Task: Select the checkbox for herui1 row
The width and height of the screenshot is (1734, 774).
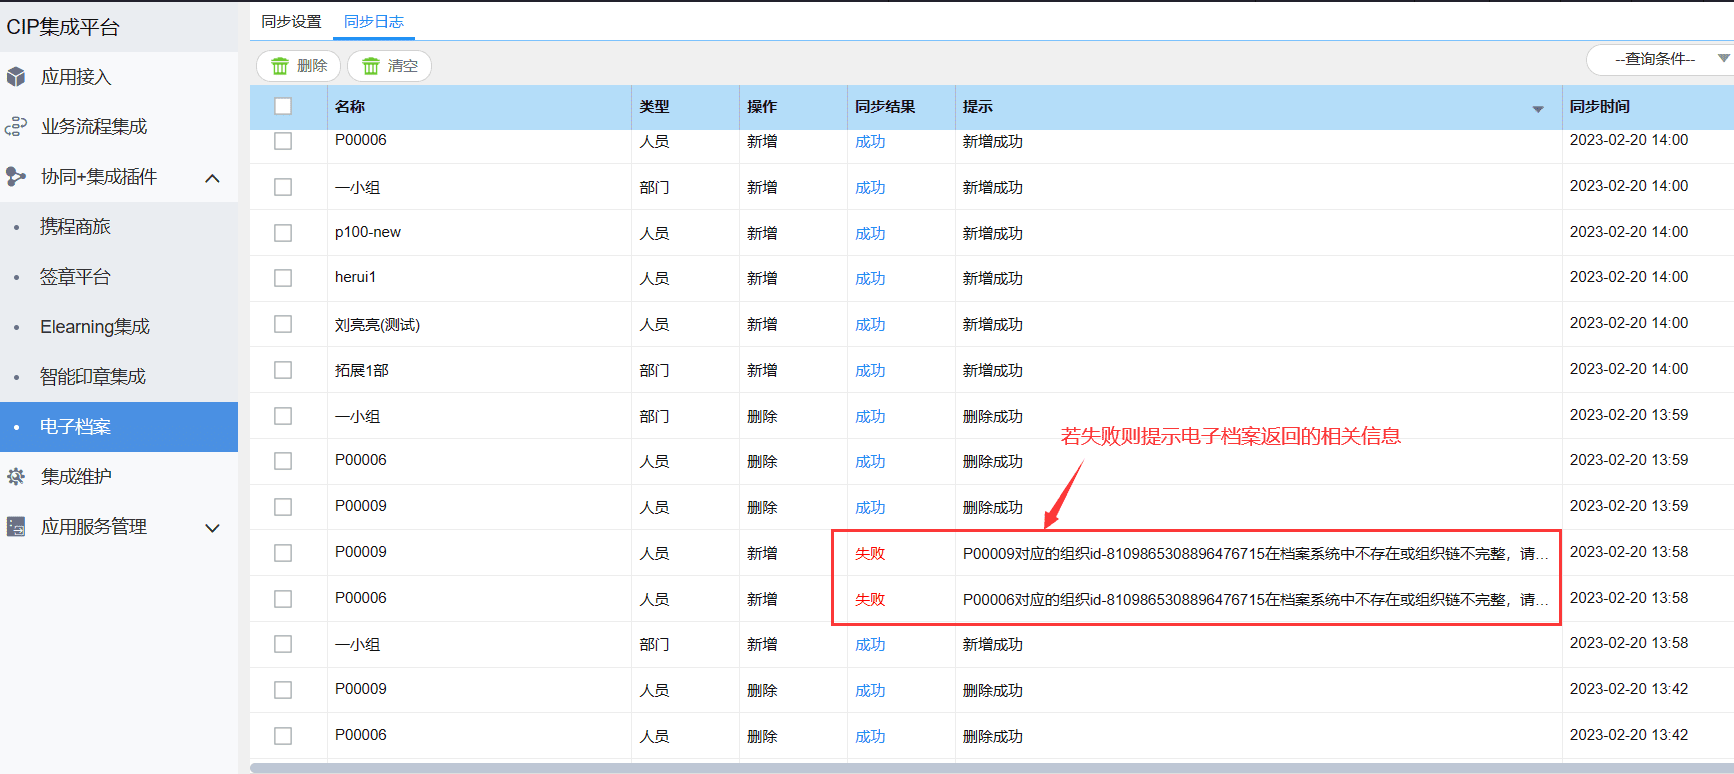Action: pos(283,278)
